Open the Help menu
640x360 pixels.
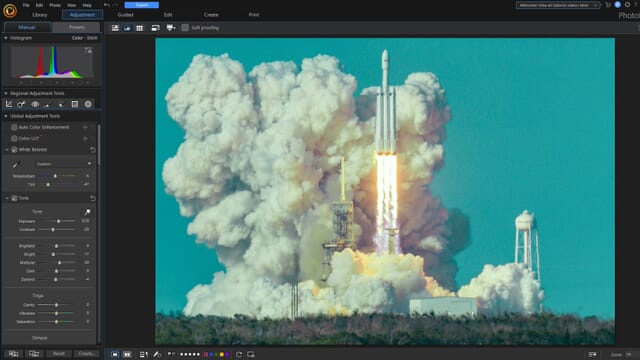87,5
